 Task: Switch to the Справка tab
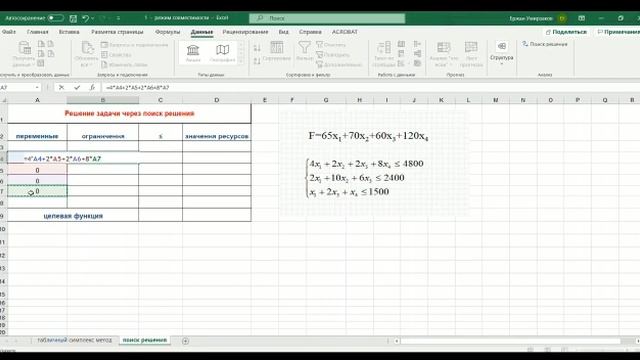(x=310, y=32)
